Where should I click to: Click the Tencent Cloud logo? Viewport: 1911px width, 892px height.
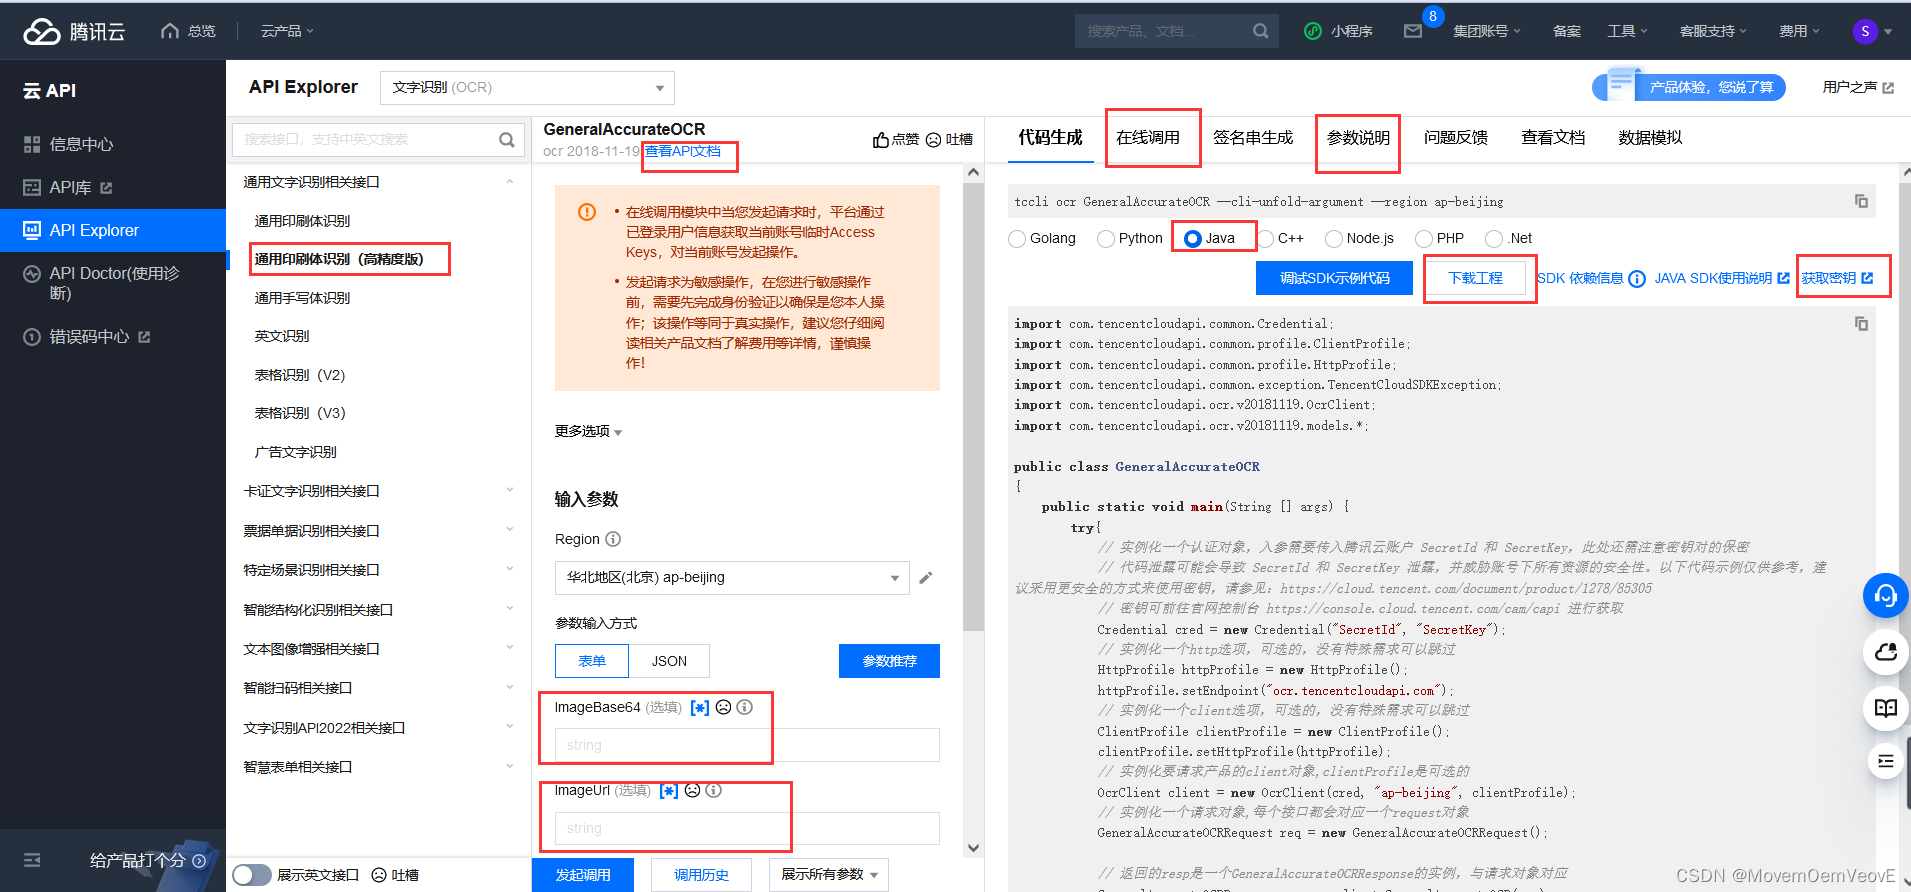coord(74,32)
